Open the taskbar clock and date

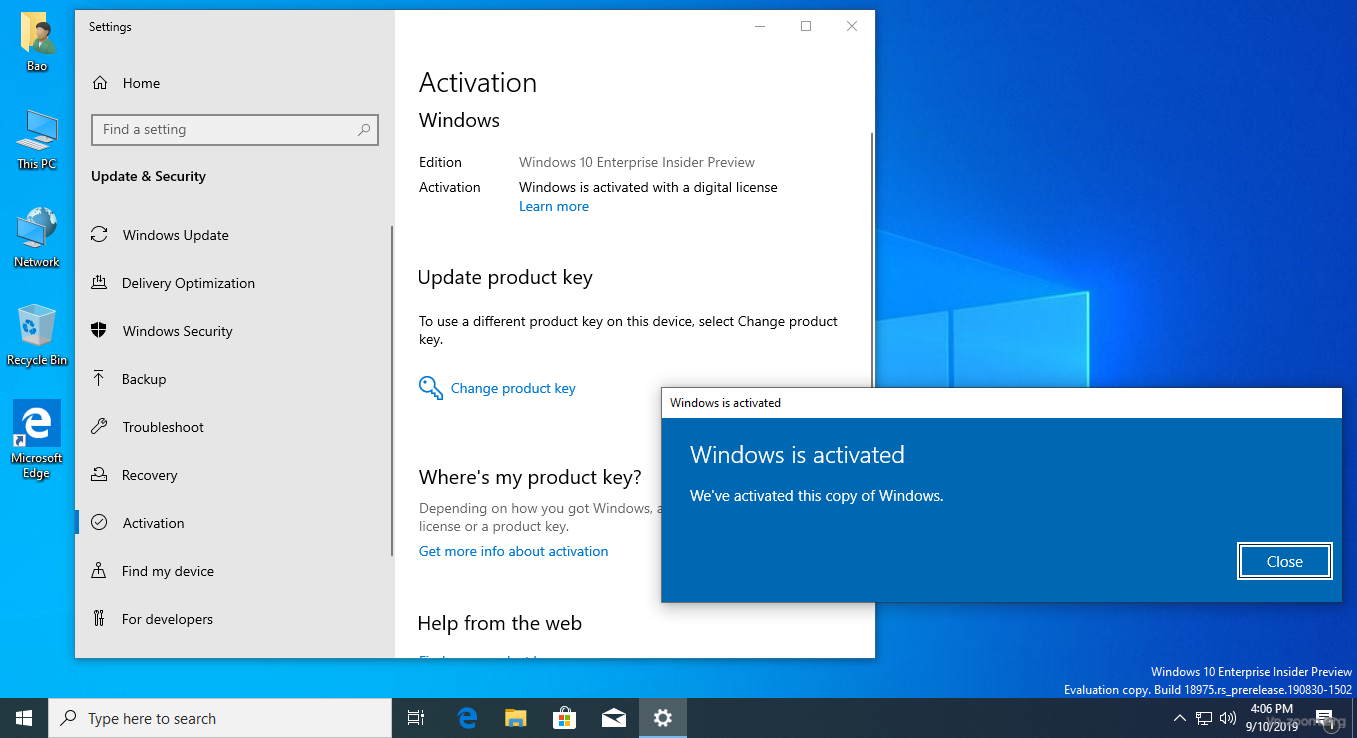(x=1270, y=718)
